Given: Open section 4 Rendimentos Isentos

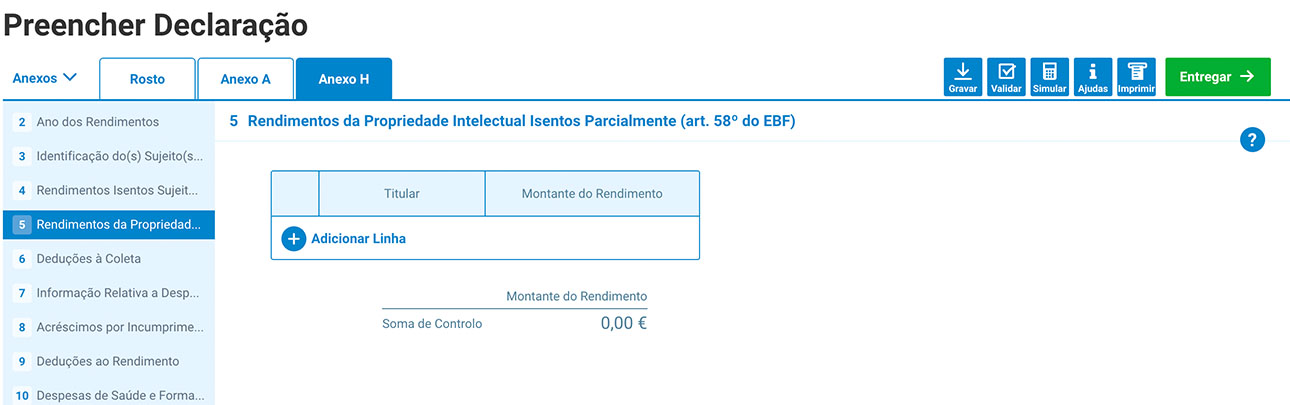Looking at the screenshot, I should [118, 190].
